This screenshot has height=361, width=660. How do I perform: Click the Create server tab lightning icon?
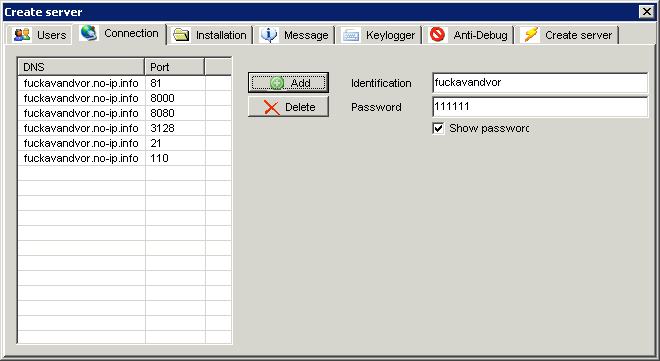pyautogui.click(x=531, y=34)
